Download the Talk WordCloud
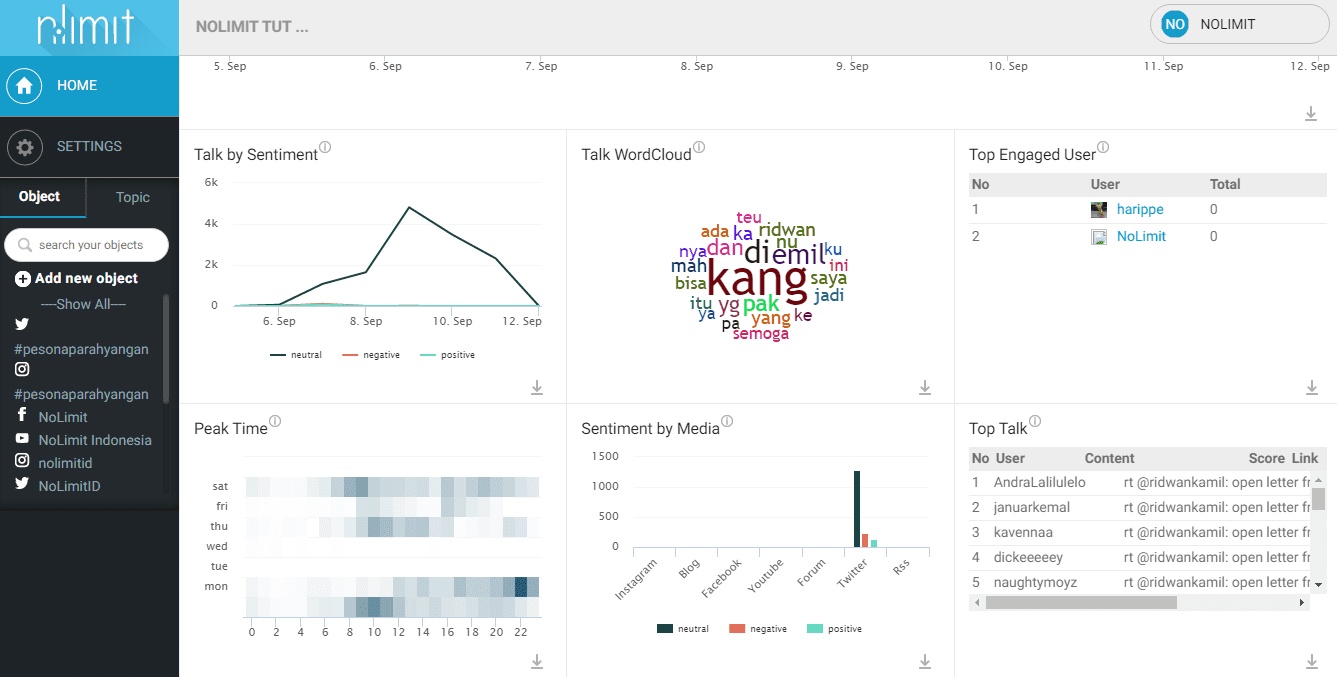The image size is (1337, 677). pyautogui.click(x=925, y=387)
